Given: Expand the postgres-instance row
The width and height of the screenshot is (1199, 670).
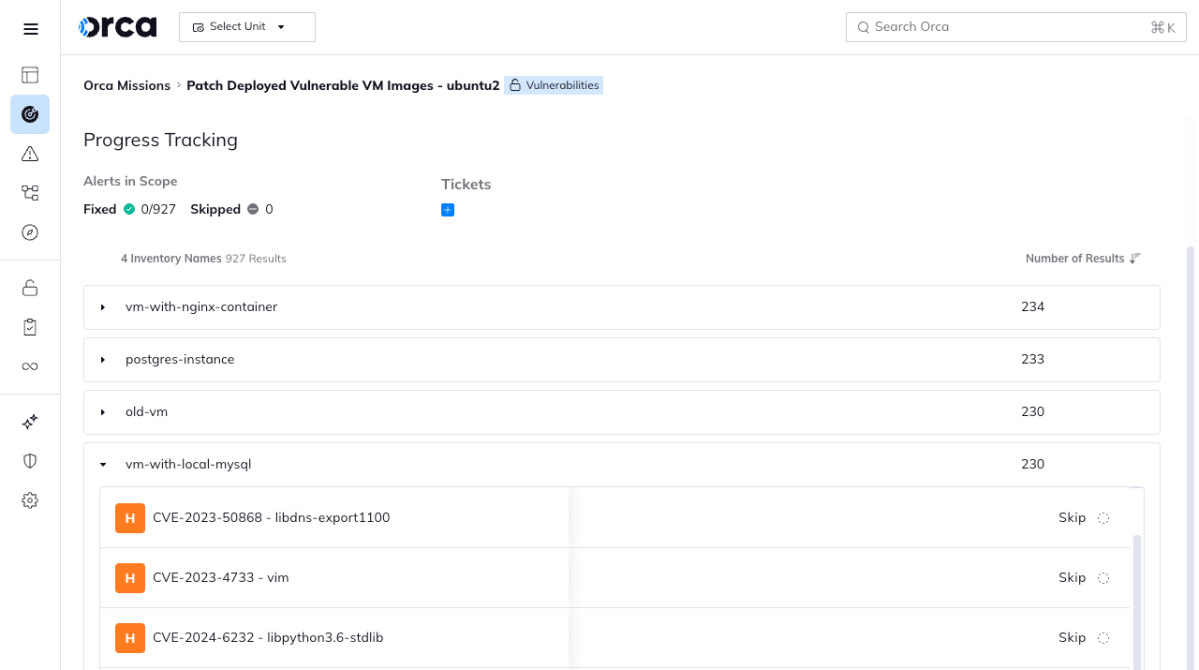Looking at the screenshot, I should (x=103, y=359).
